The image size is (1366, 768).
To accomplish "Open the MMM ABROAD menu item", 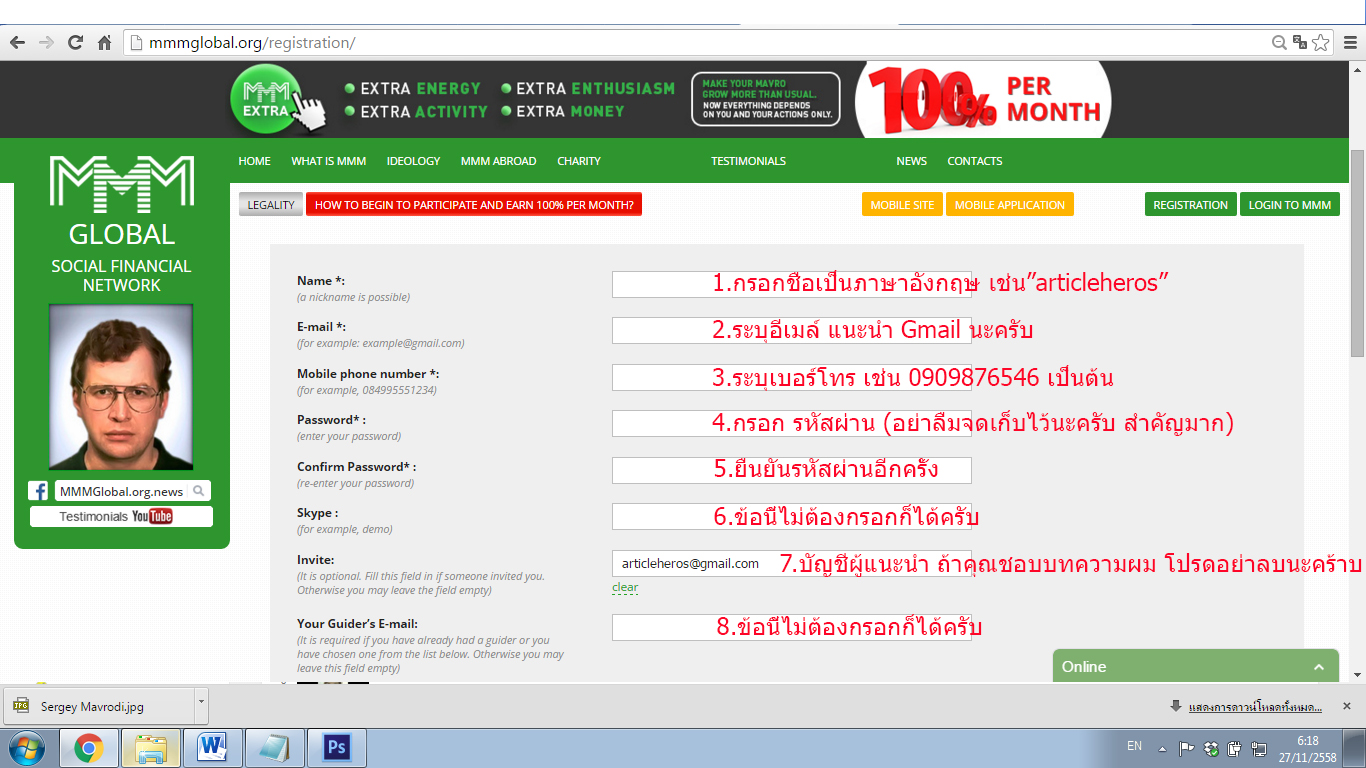I will 498,161.
